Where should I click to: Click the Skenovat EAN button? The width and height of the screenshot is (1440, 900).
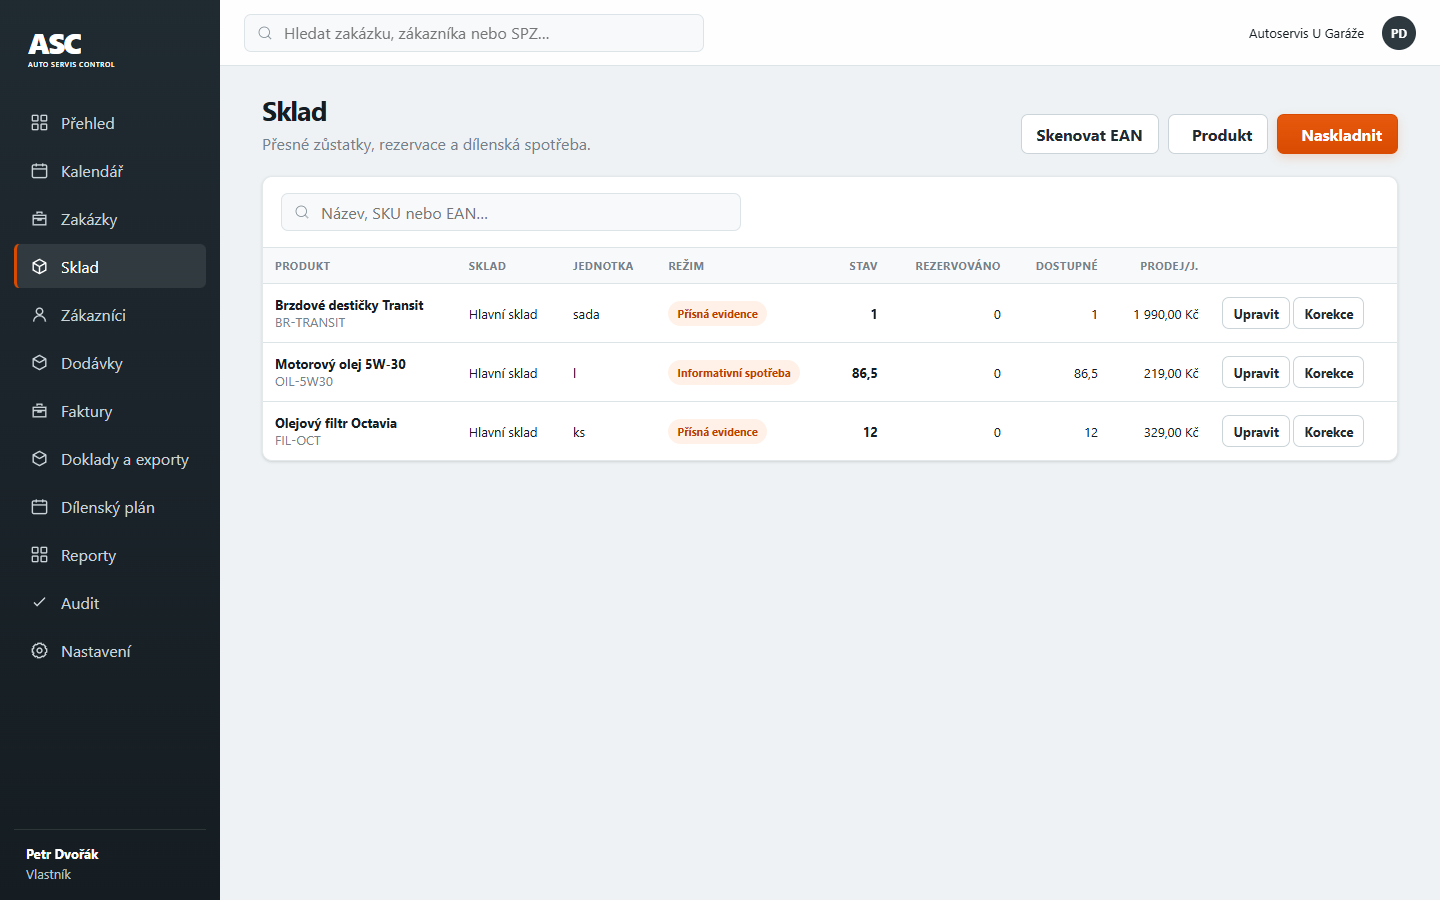click(1089, 135)
